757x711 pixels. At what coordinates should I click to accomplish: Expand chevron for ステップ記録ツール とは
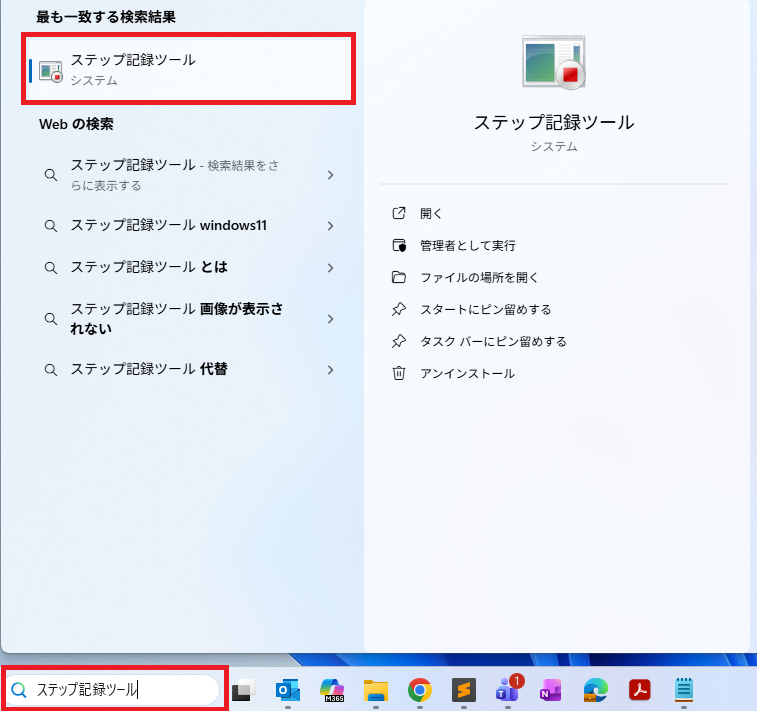pos(330,267)
